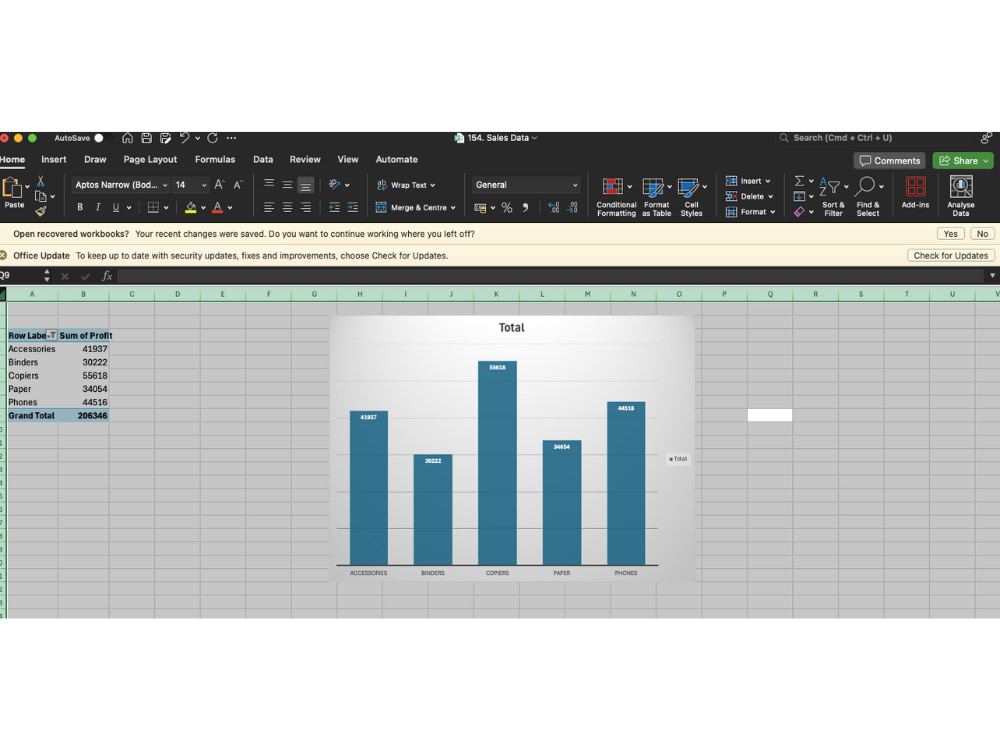The image size is (1000, 750).
Task: Select the Copiers bar in chart
Action: pyautogui.click(x=497, y=463)
